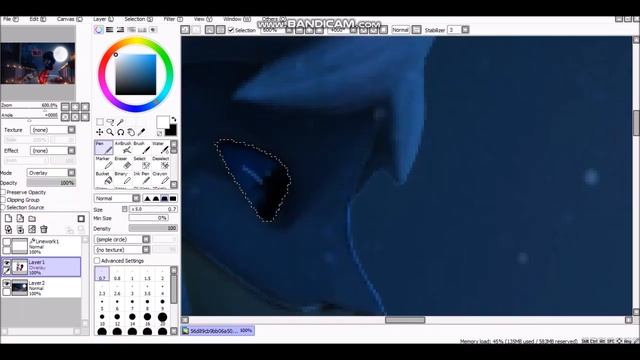Screen dimensions: 640x360
Task: Open the brush shape (simple circle) dropdown
Action: tap(122, 239)
